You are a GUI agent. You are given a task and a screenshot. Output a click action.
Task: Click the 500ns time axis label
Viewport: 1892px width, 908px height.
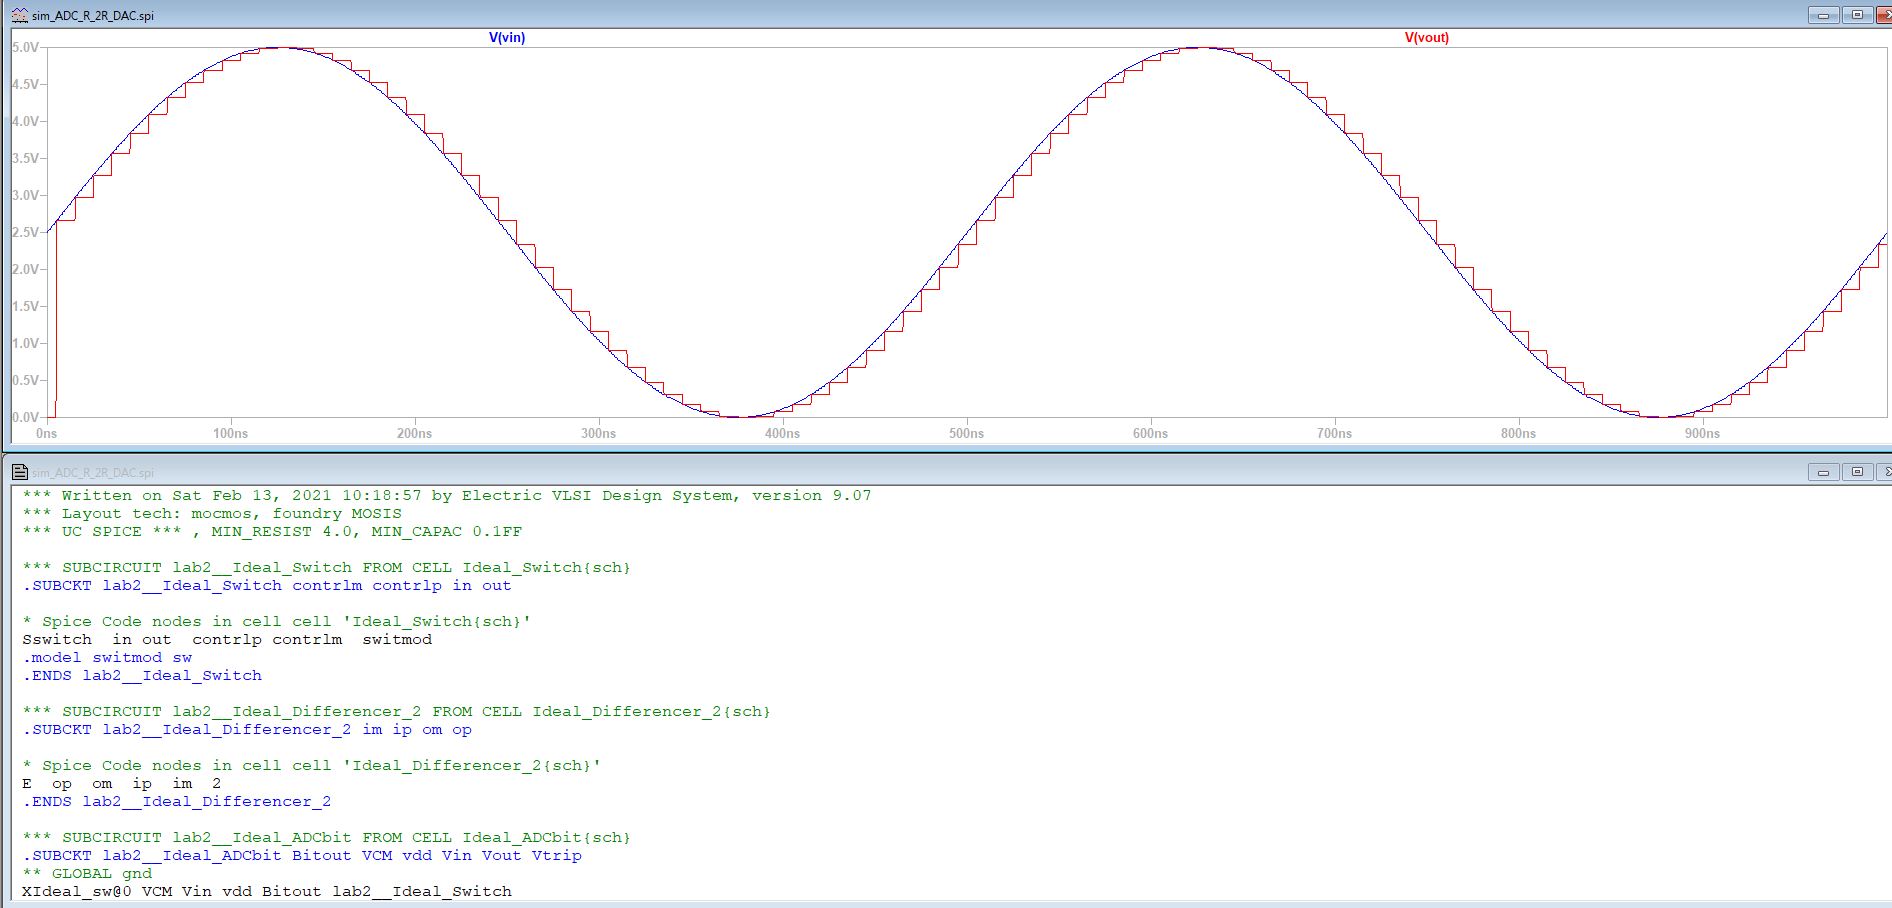pyautogui.click(x=966, y=433)
